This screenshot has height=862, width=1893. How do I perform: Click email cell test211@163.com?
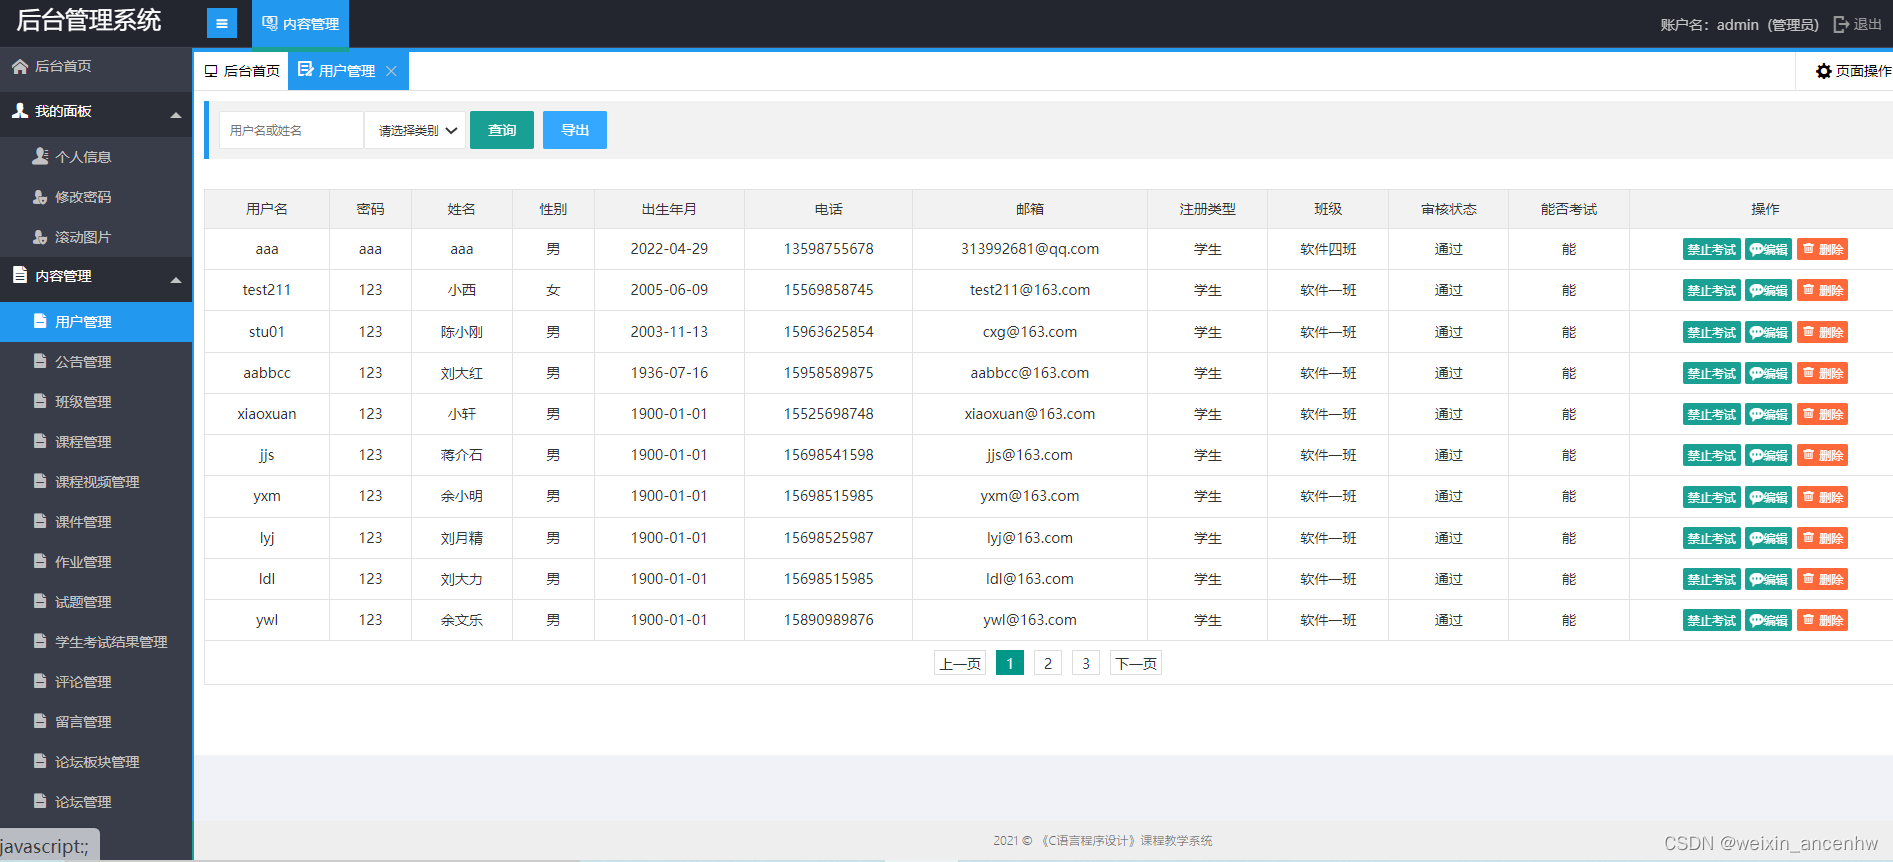tap(1030, 290)
